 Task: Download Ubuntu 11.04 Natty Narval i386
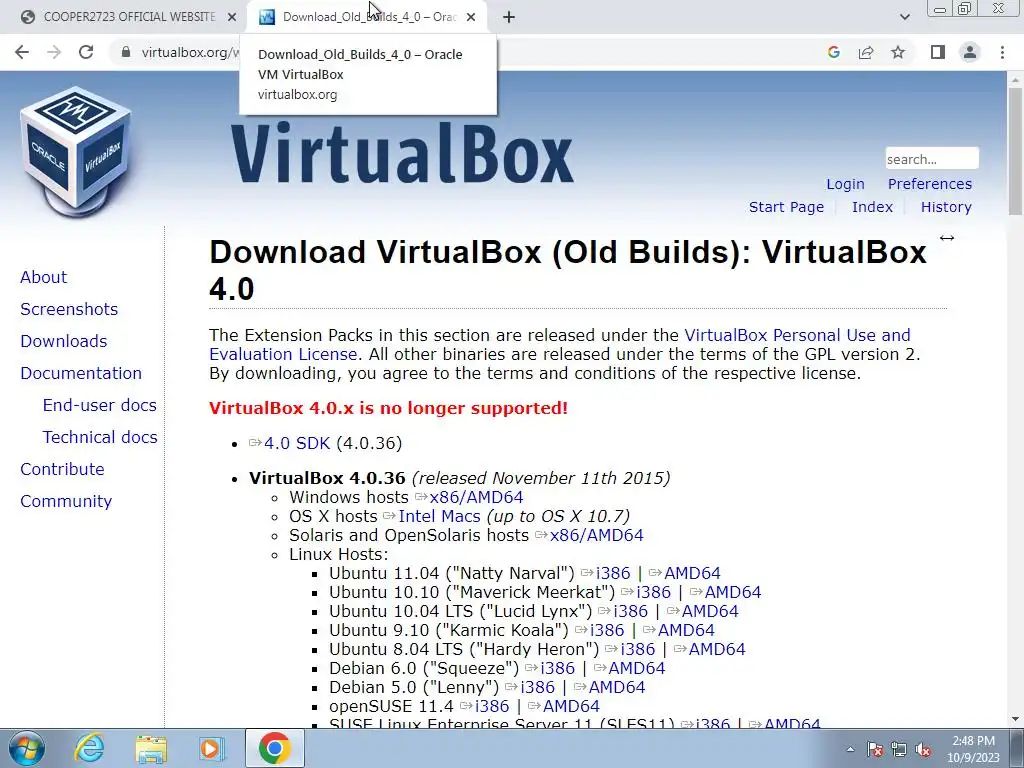tap(613, 573)
